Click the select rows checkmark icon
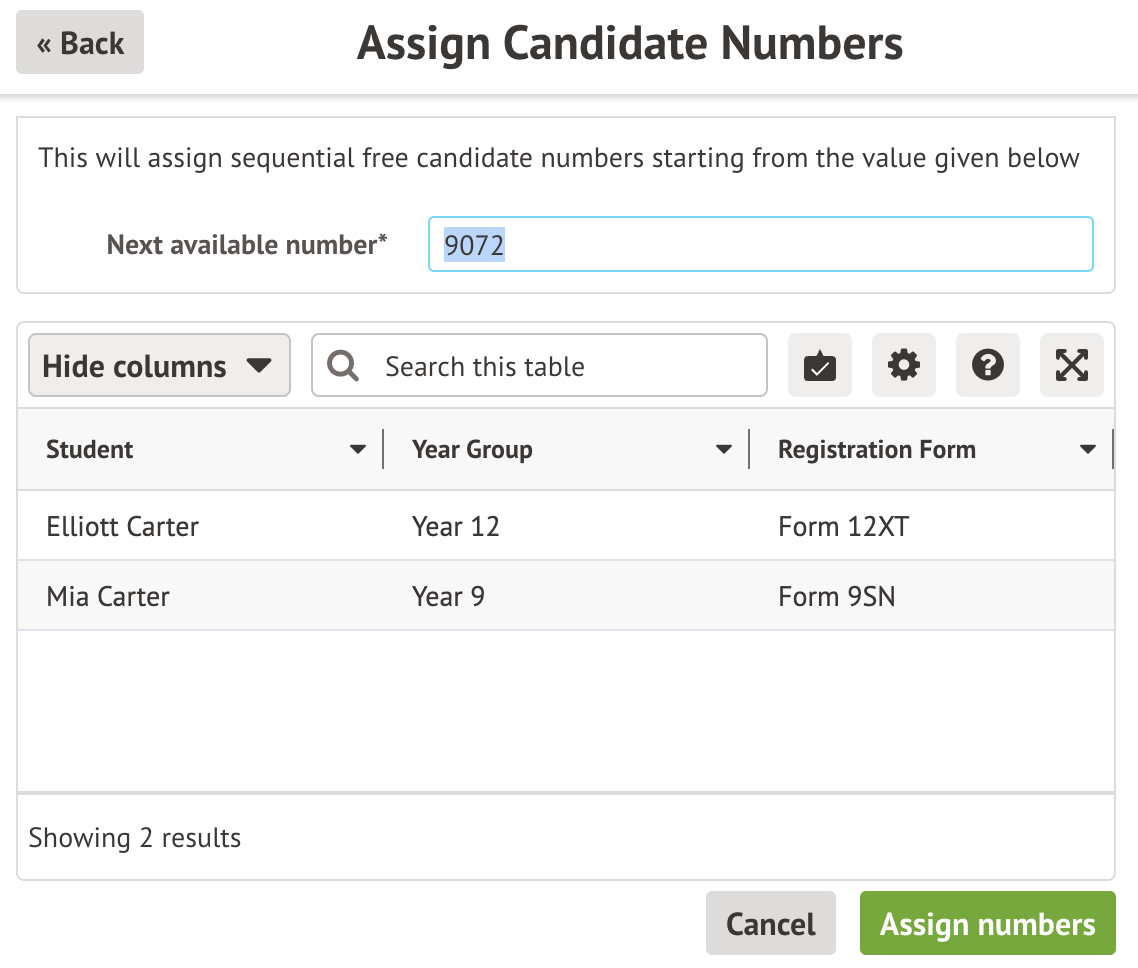This screenshot has width=1138, height=968. pyautogui.click(x=820, y=366)
